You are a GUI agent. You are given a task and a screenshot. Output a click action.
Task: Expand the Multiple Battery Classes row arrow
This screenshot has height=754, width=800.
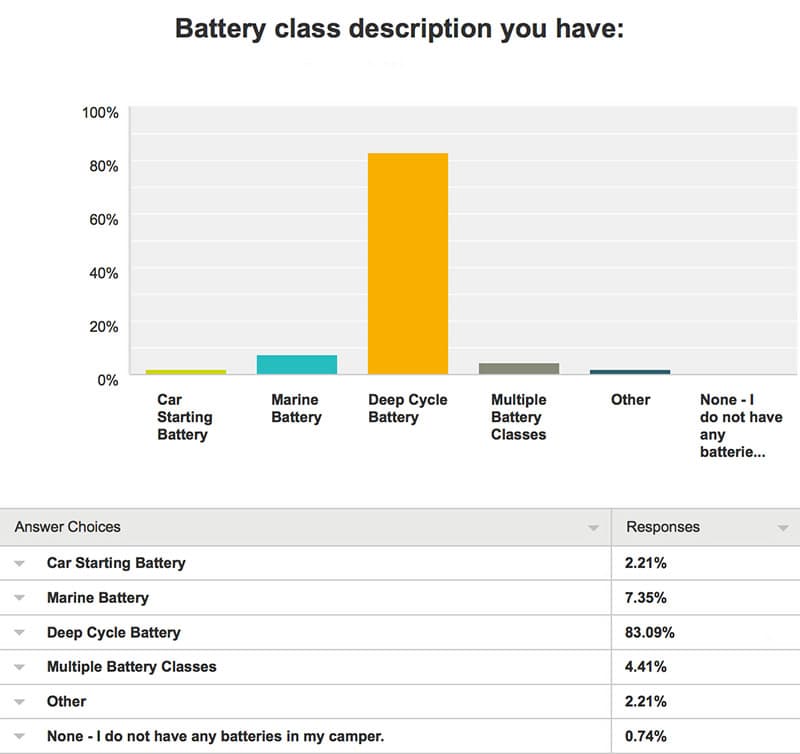tap(19, 667)
